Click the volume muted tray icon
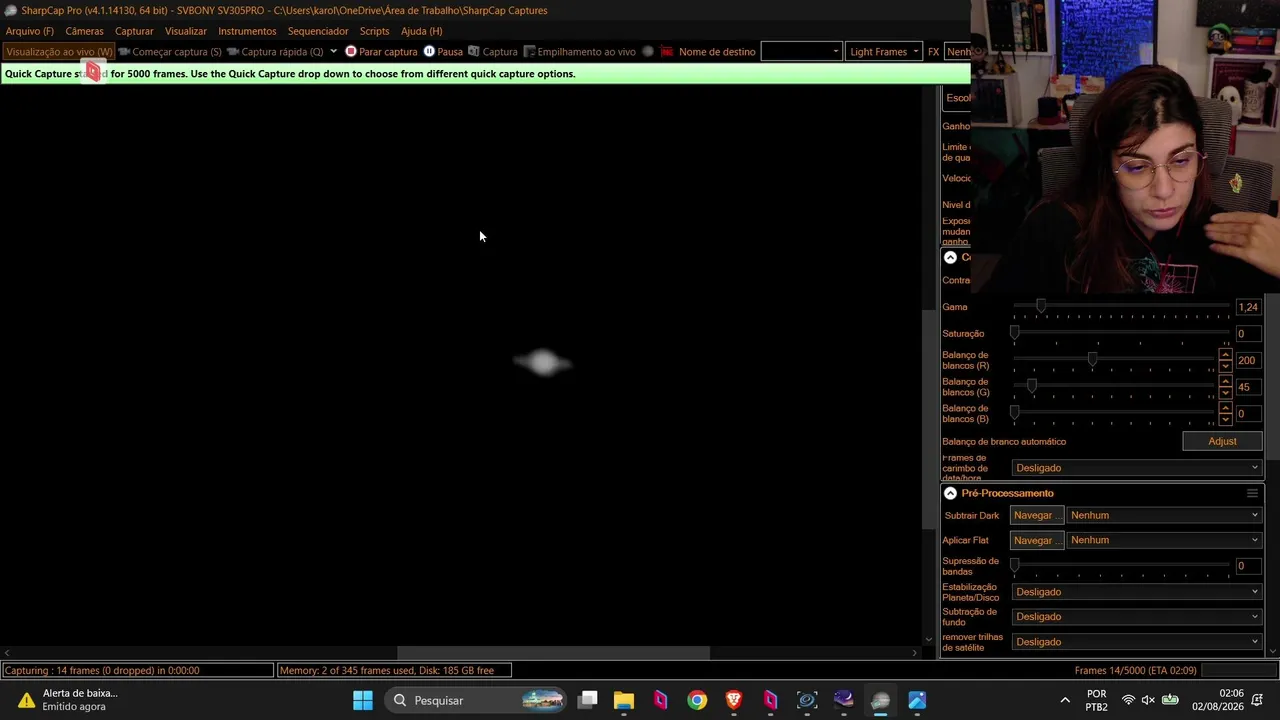1280x720 pixels. [1149, 700]
